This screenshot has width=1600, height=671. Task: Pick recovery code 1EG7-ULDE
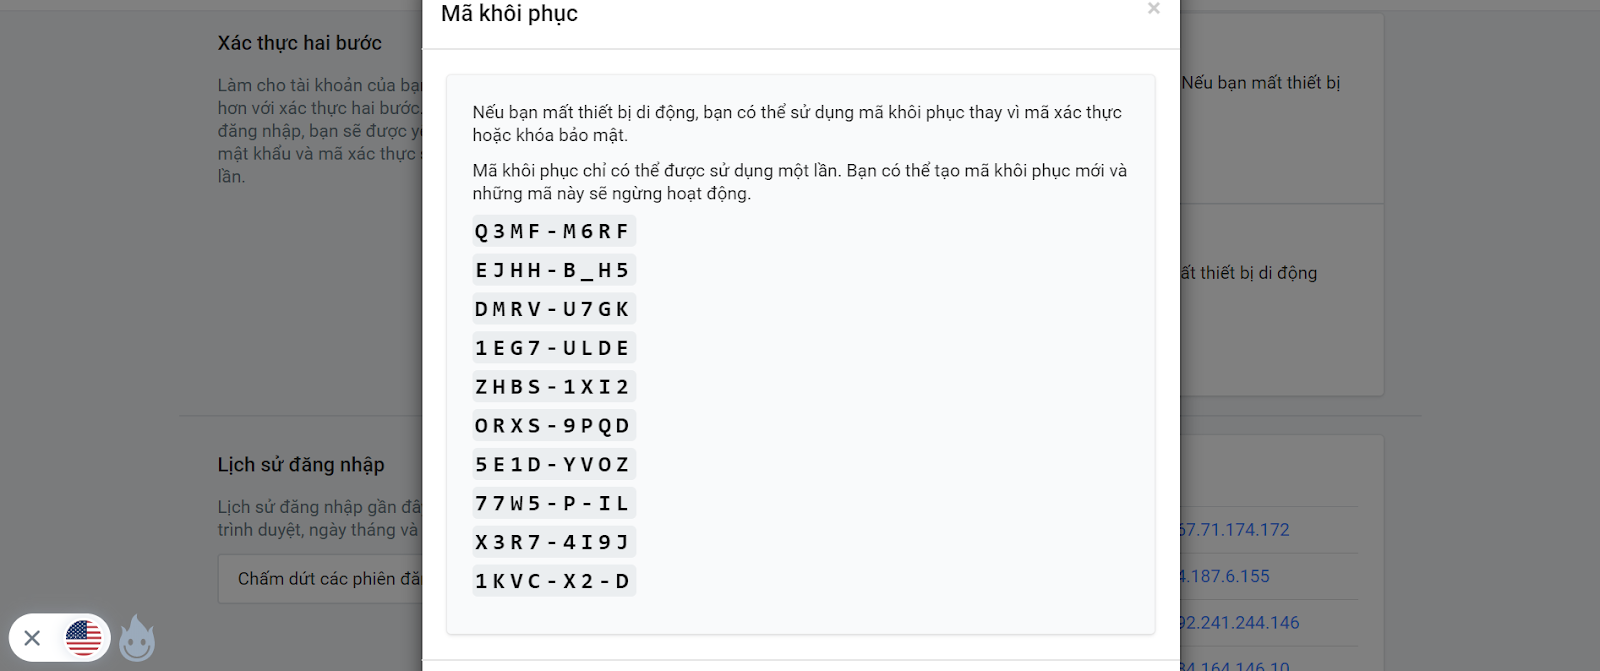point(552,349)
